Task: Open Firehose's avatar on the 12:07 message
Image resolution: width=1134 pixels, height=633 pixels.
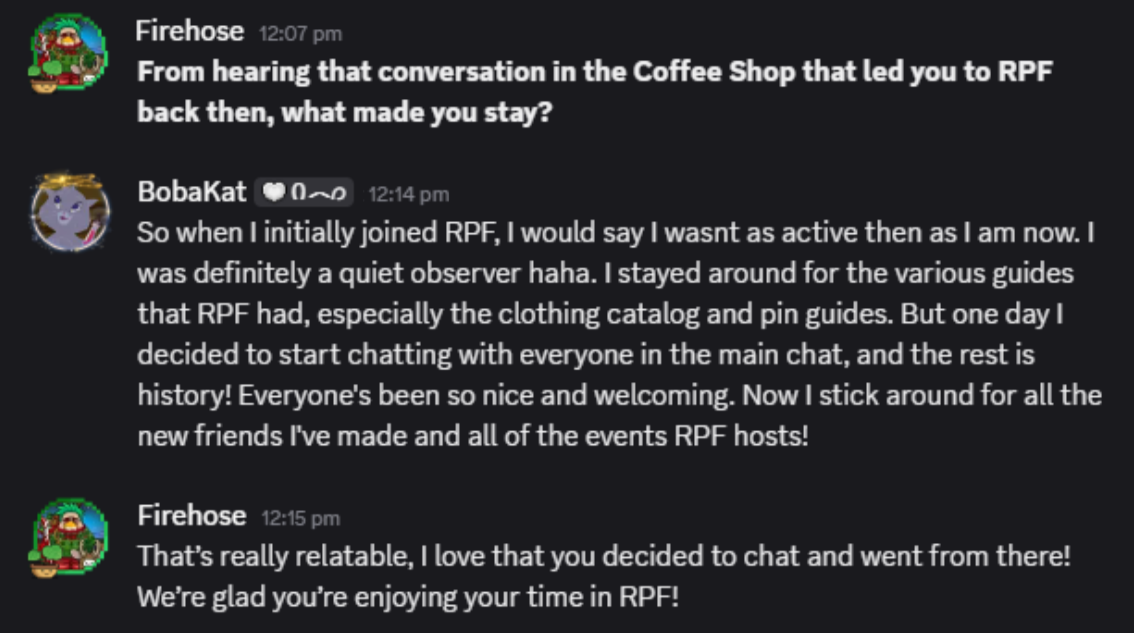Action: [68, 53]
